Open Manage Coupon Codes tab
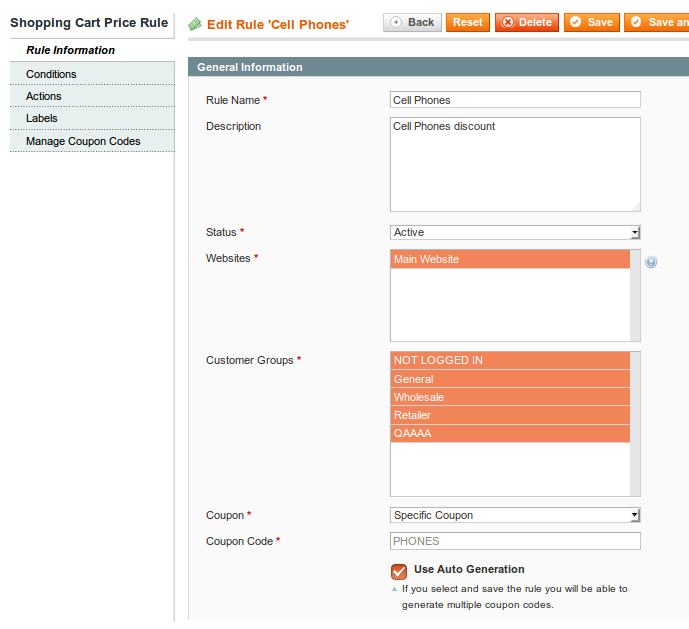Viewport: 689px width, 629px height. coord(83,141)
